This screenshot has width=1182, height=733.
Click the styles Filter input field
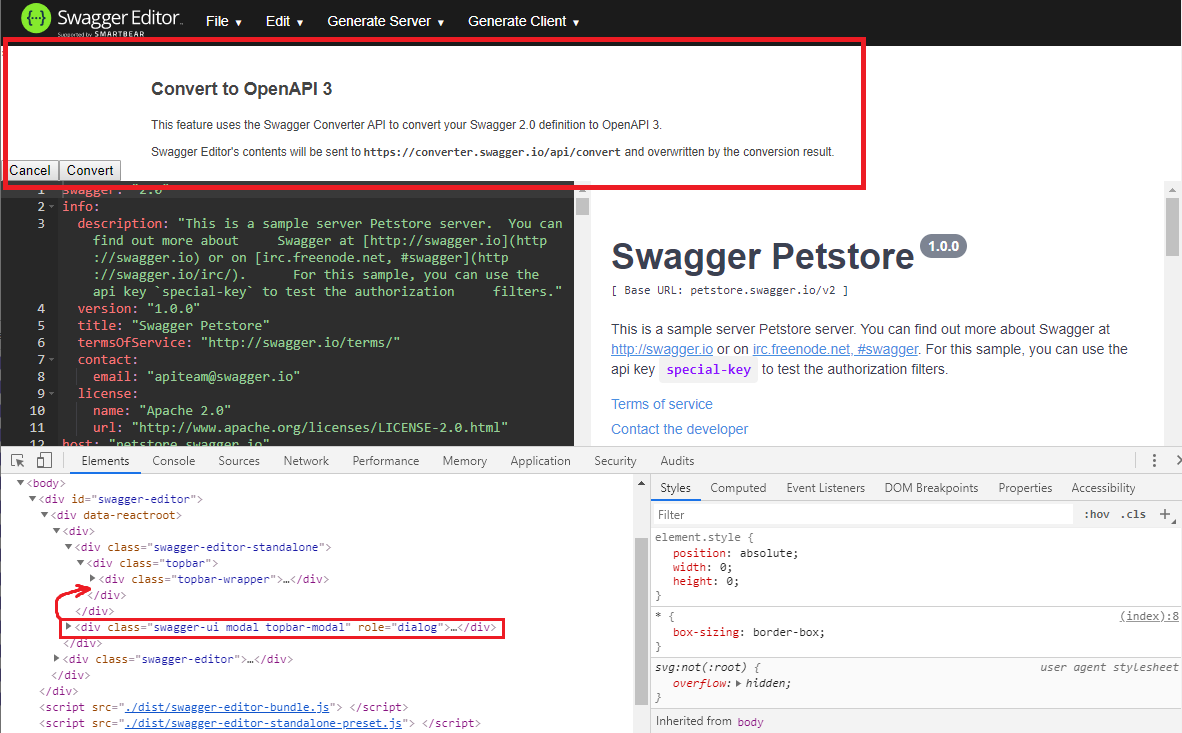click(863, 514)
